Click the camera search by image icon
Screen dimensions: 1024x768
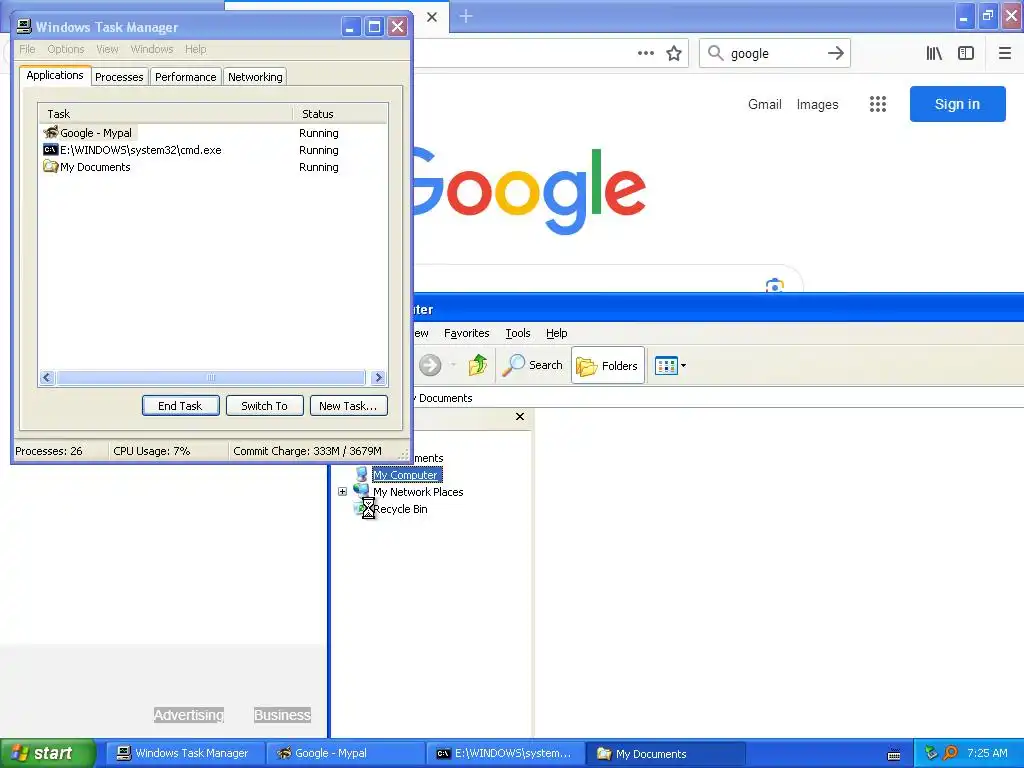(x=775, y=285)
